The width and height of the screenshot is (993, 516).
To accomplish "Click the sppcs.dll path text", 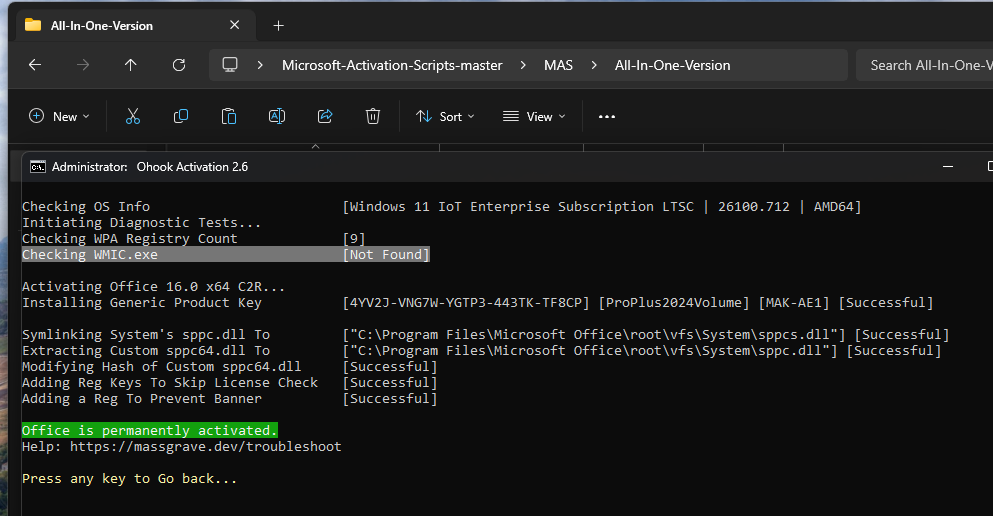I will click(x=594, y=334).
